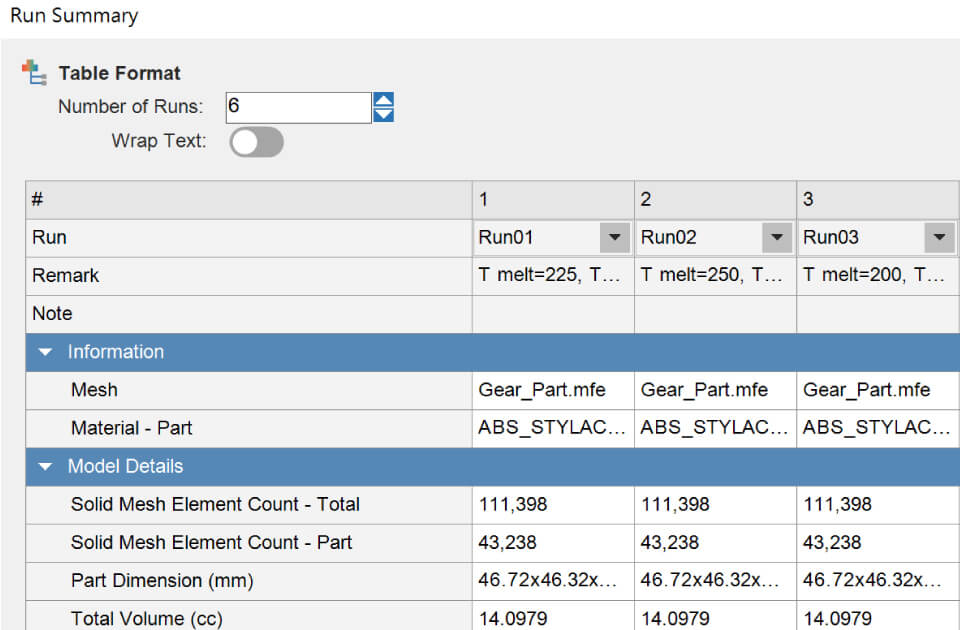Collapse the Model Details section

(45, 467)
